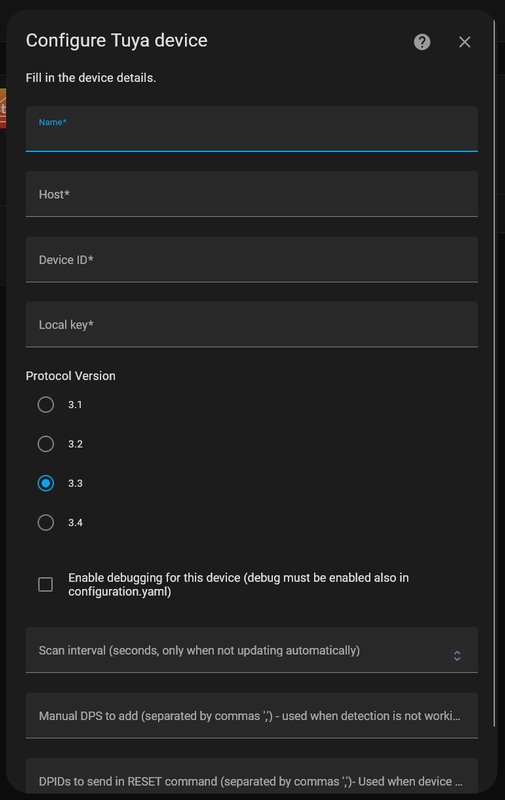Click the Scan interval seconds field
Image resolution: width=505 pixels, height=800 pixels.
tap(251, 650)
